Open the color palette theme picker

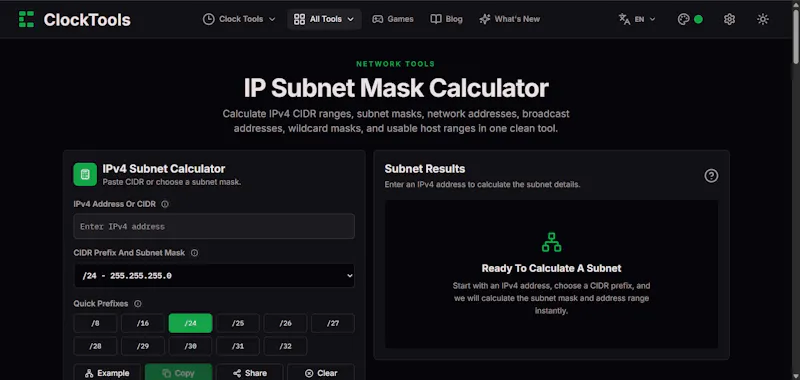[683, 19]
